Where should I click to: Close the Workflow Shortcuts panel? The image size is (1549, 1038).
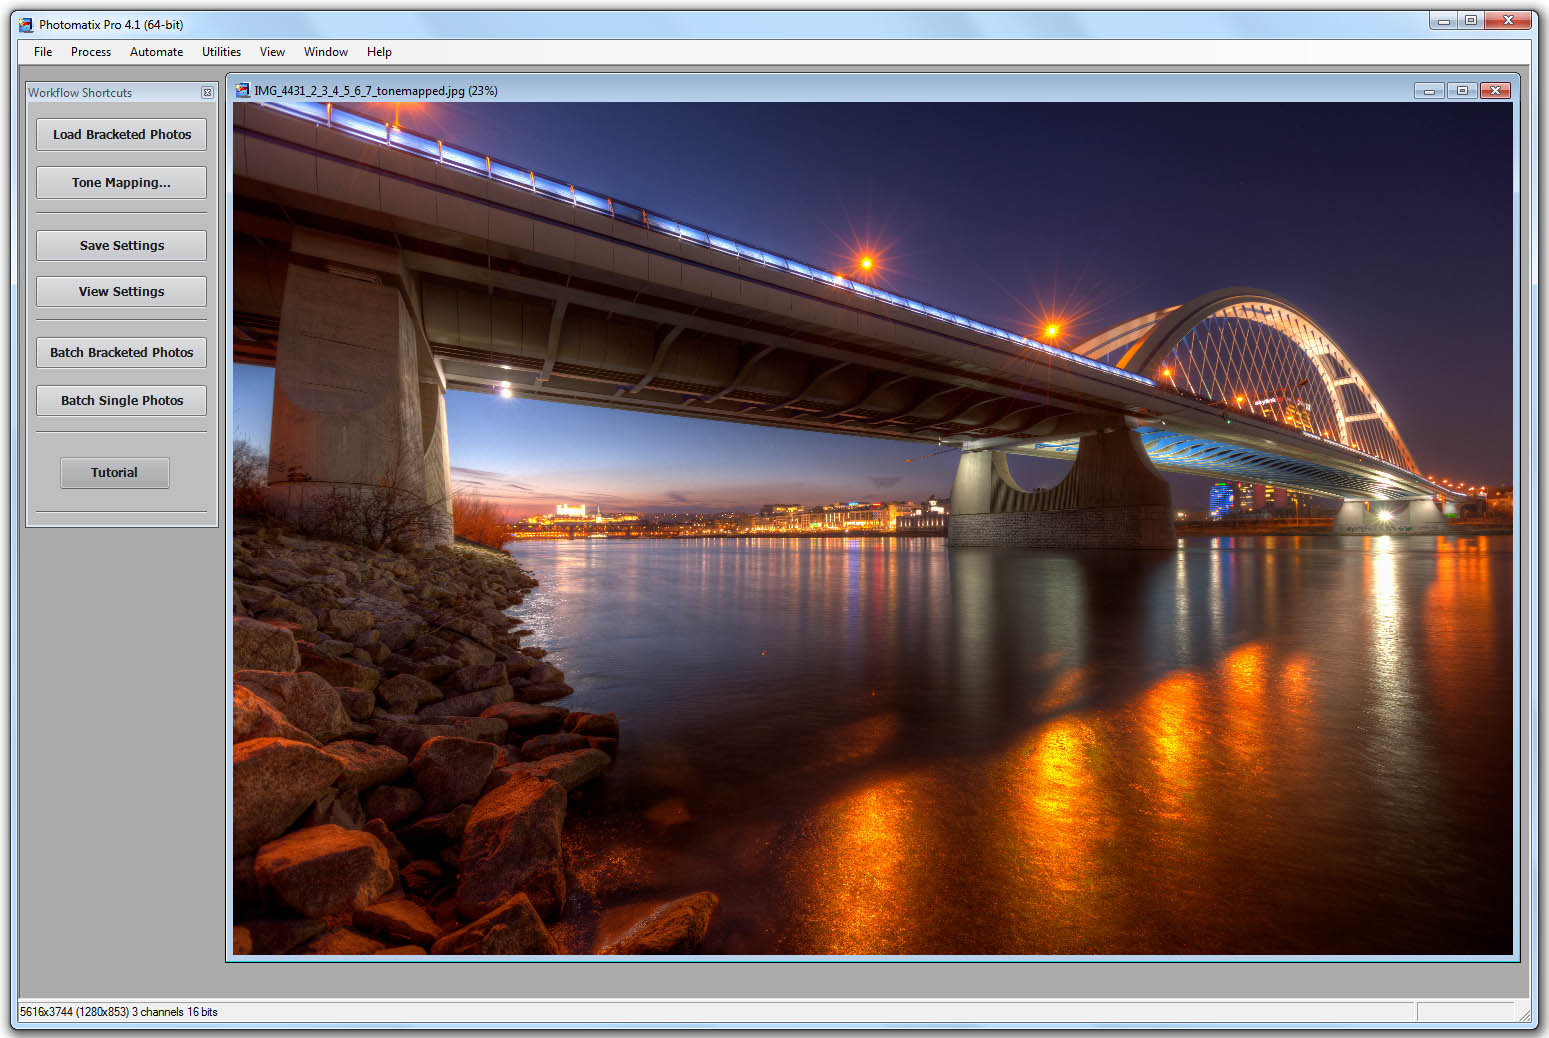(x=207, y=92)
